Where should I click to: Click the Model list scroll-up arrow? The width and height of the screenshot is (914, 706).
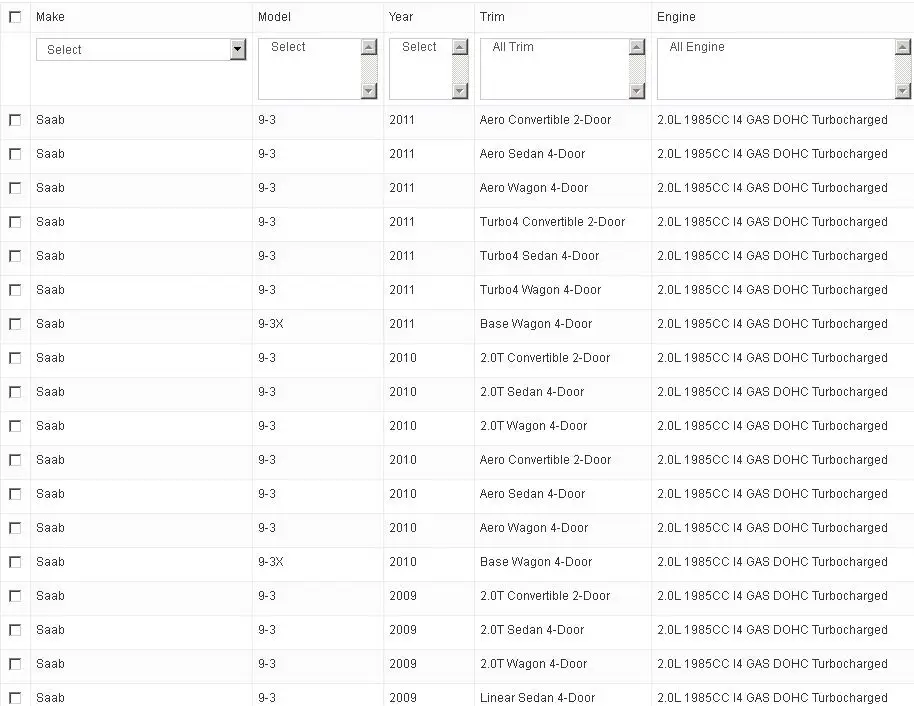tap(369, 47)
